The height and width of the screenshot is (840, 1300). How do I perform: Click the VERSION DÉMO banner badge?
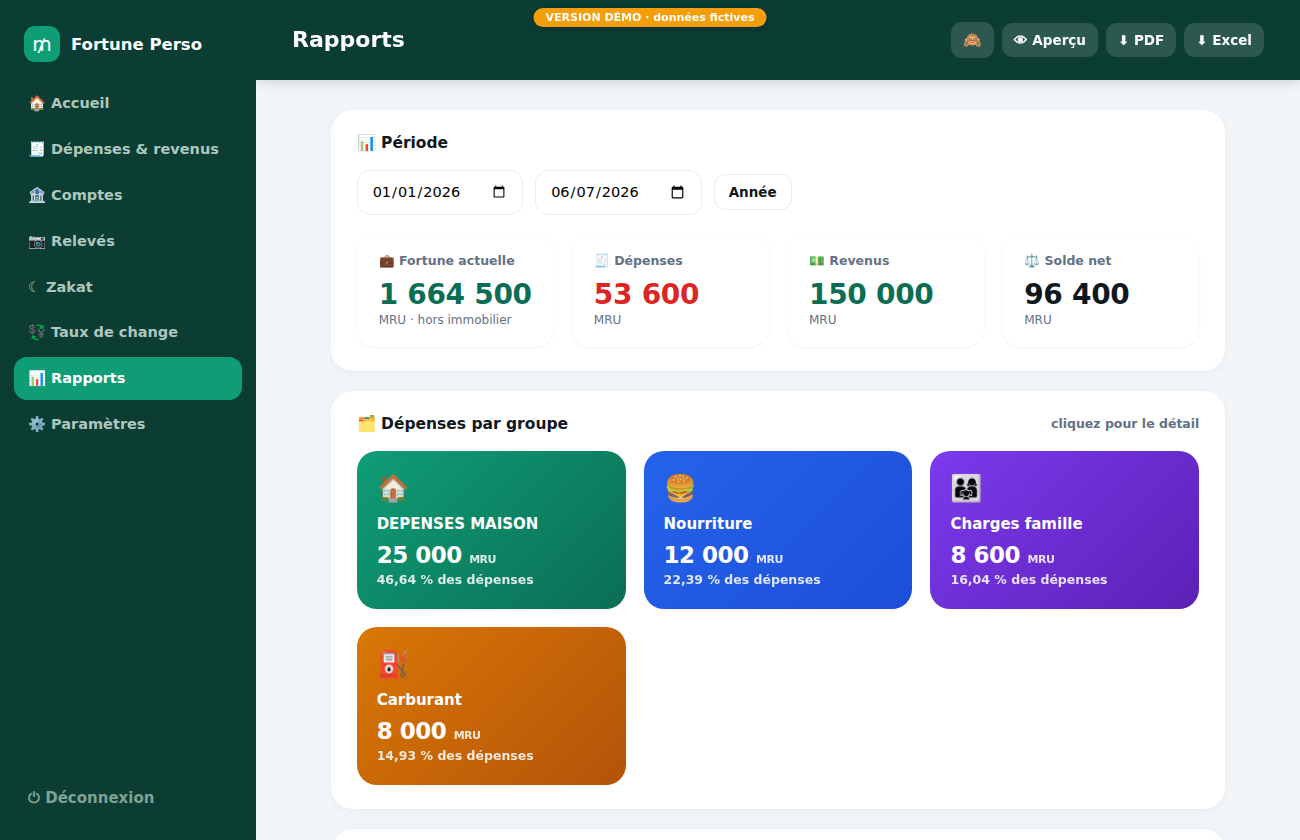click(x=650, y=17)
